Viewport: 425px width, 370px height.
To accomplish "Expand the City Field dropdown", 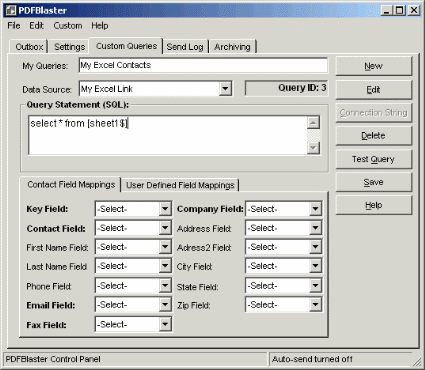I will pyautogui.click(x=315, y=266).
